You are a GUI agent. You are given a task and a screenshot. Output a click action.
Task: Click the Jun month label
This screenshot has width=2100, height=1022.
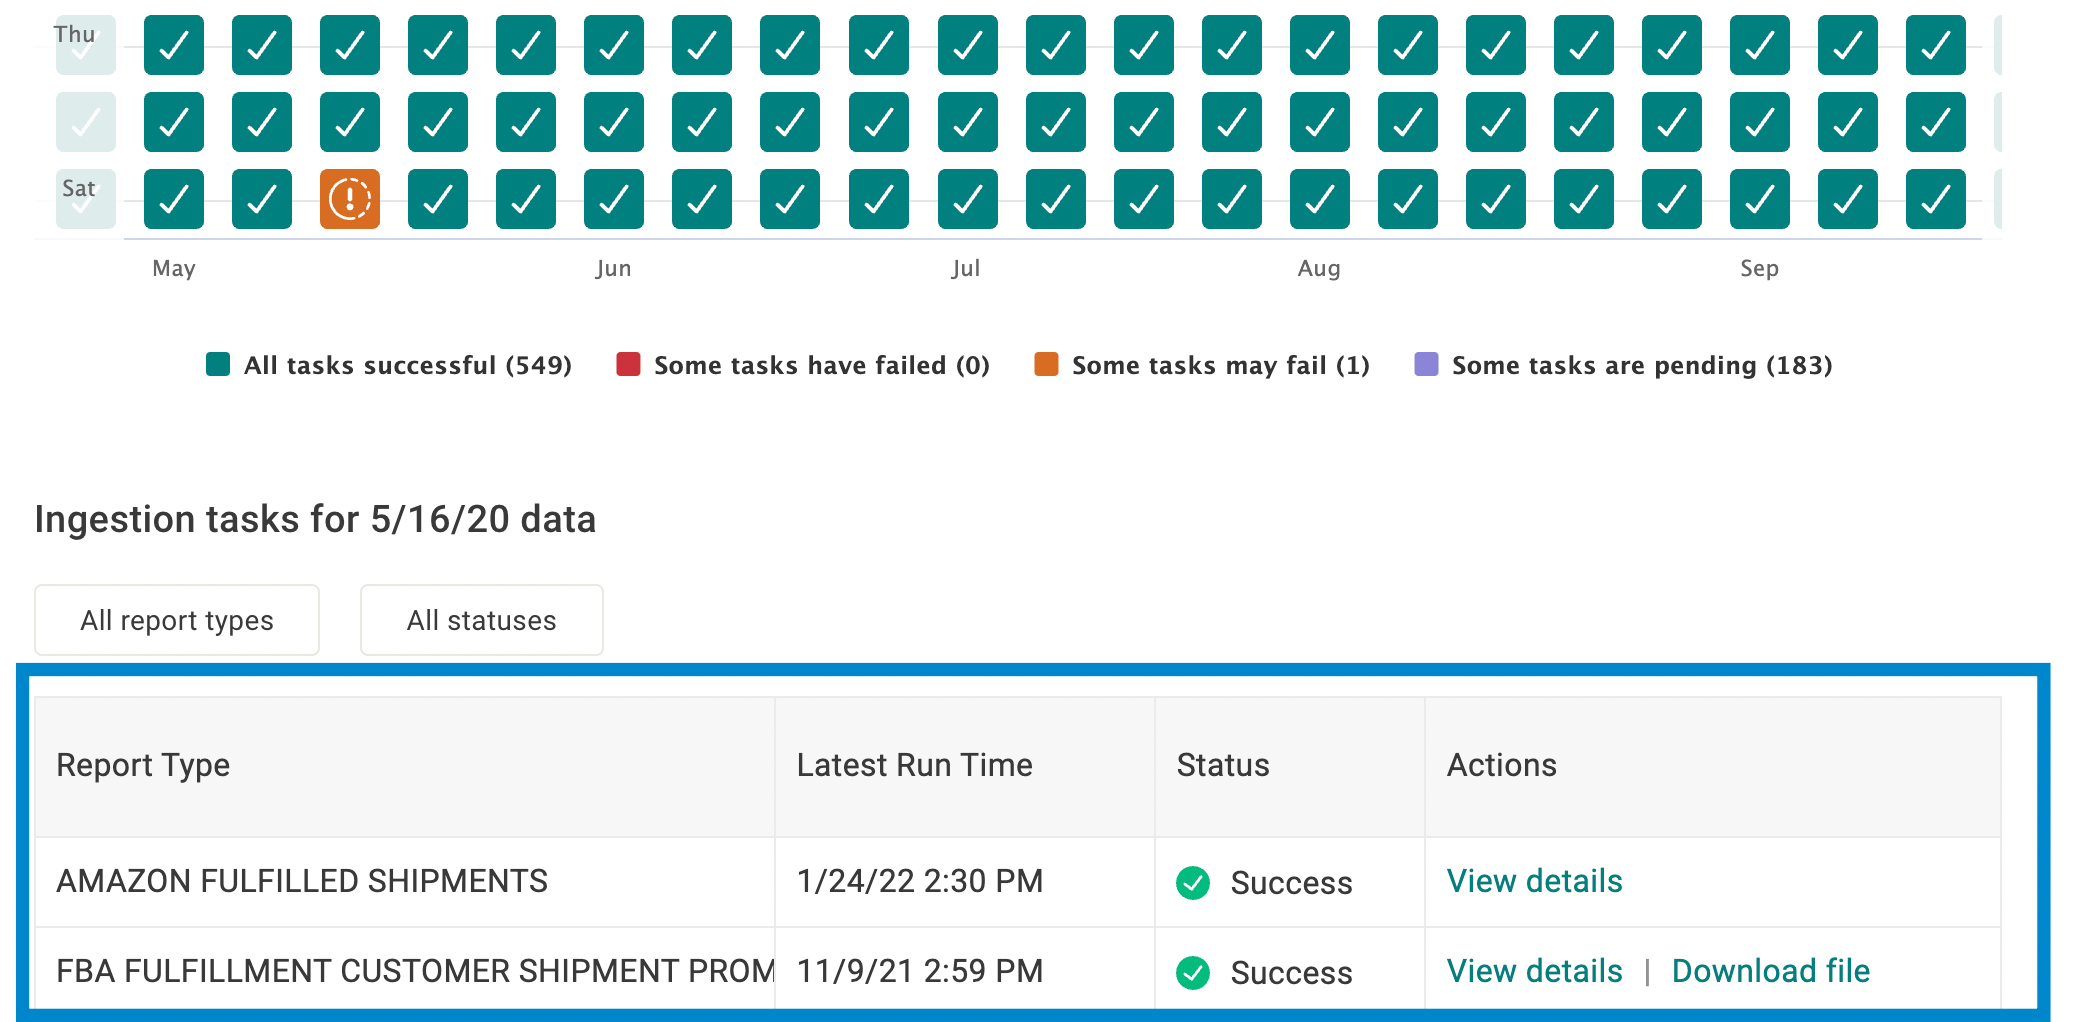613,268
